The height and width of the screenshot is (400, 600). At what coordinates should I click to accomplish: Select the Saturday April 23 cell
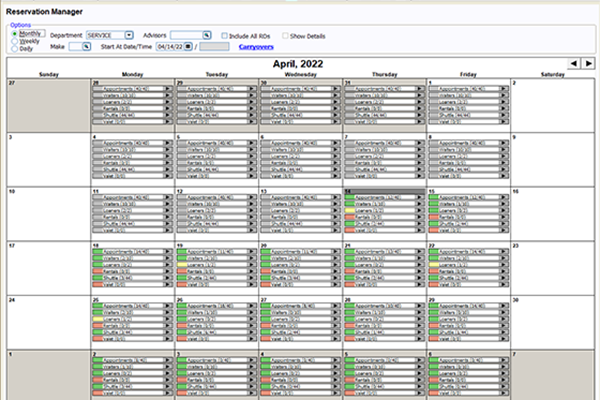pos(553,268)
